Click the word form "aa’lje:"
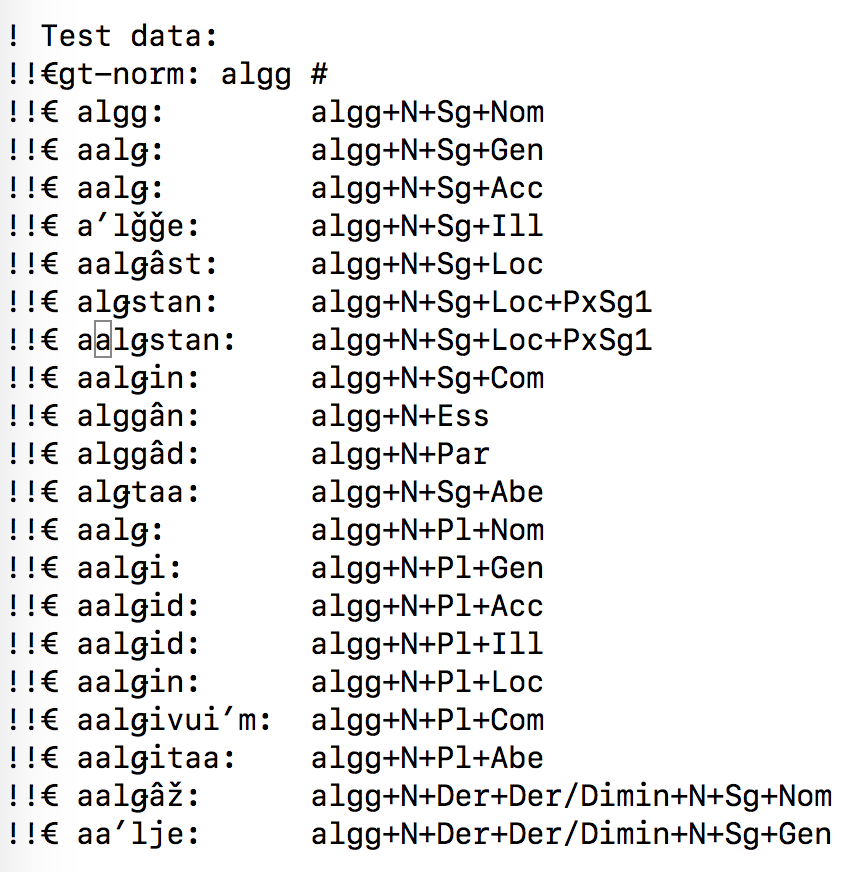This screenshot has width=856, height=872. [x=137, y=834]
